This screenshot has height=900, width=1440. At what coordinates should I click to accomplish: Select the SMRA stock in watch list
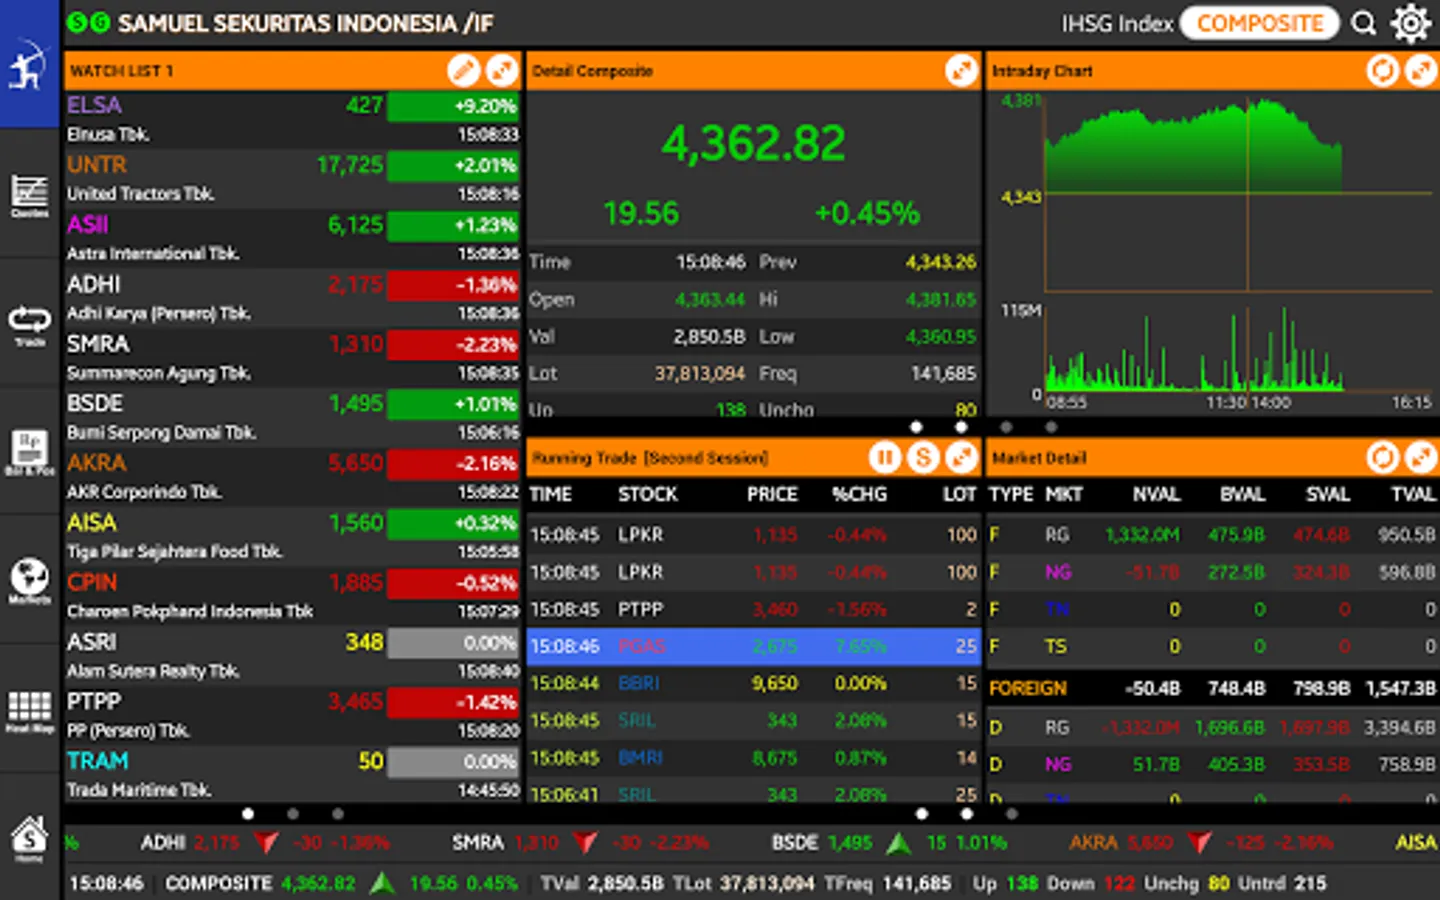coord(292,358)
